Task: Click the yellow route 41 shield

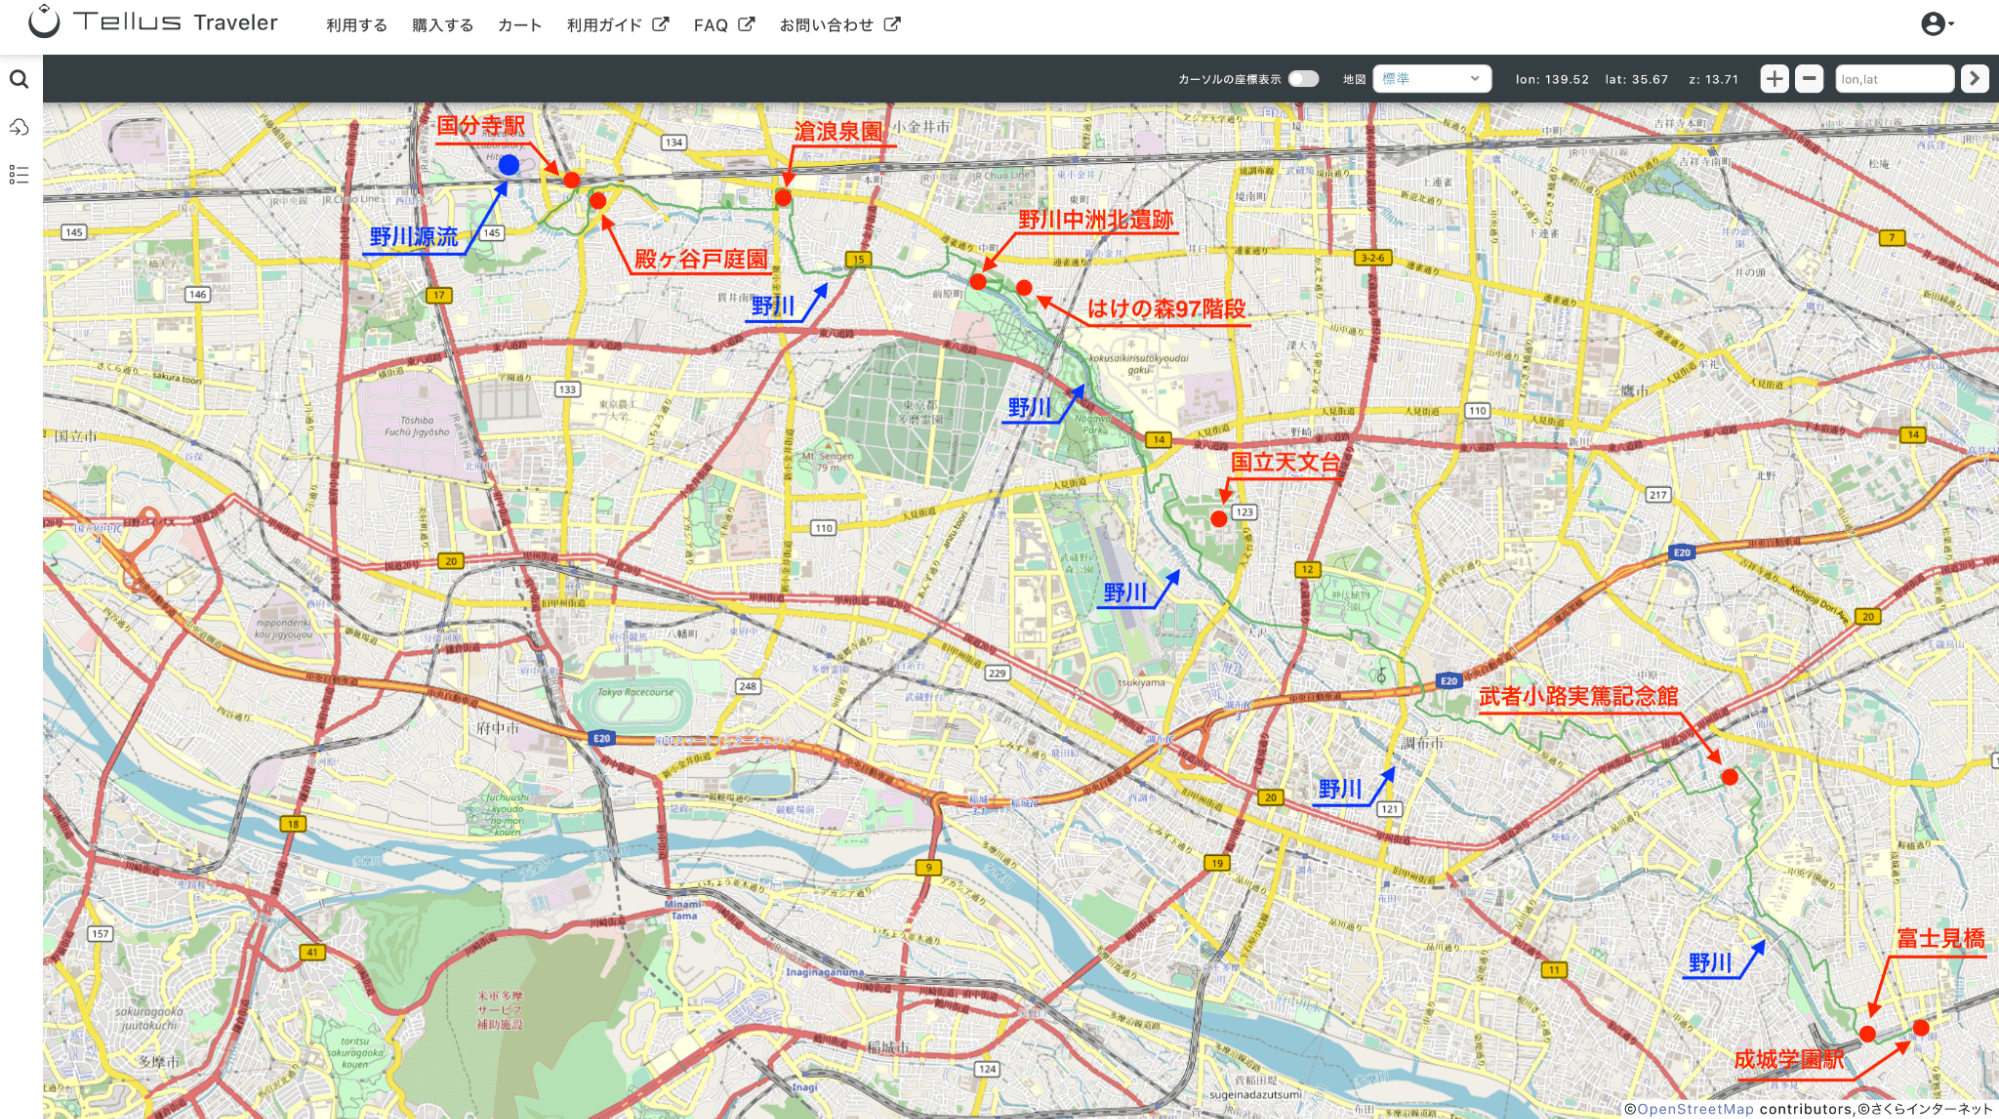Action: click(313, 952)
